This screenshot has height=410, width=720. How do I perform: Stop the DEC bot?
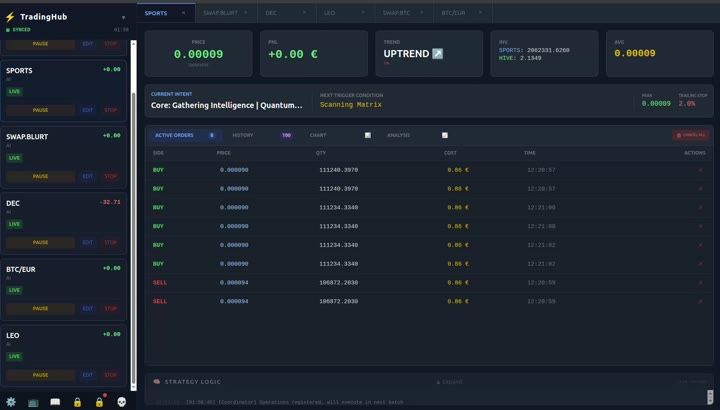pos(111,242)
